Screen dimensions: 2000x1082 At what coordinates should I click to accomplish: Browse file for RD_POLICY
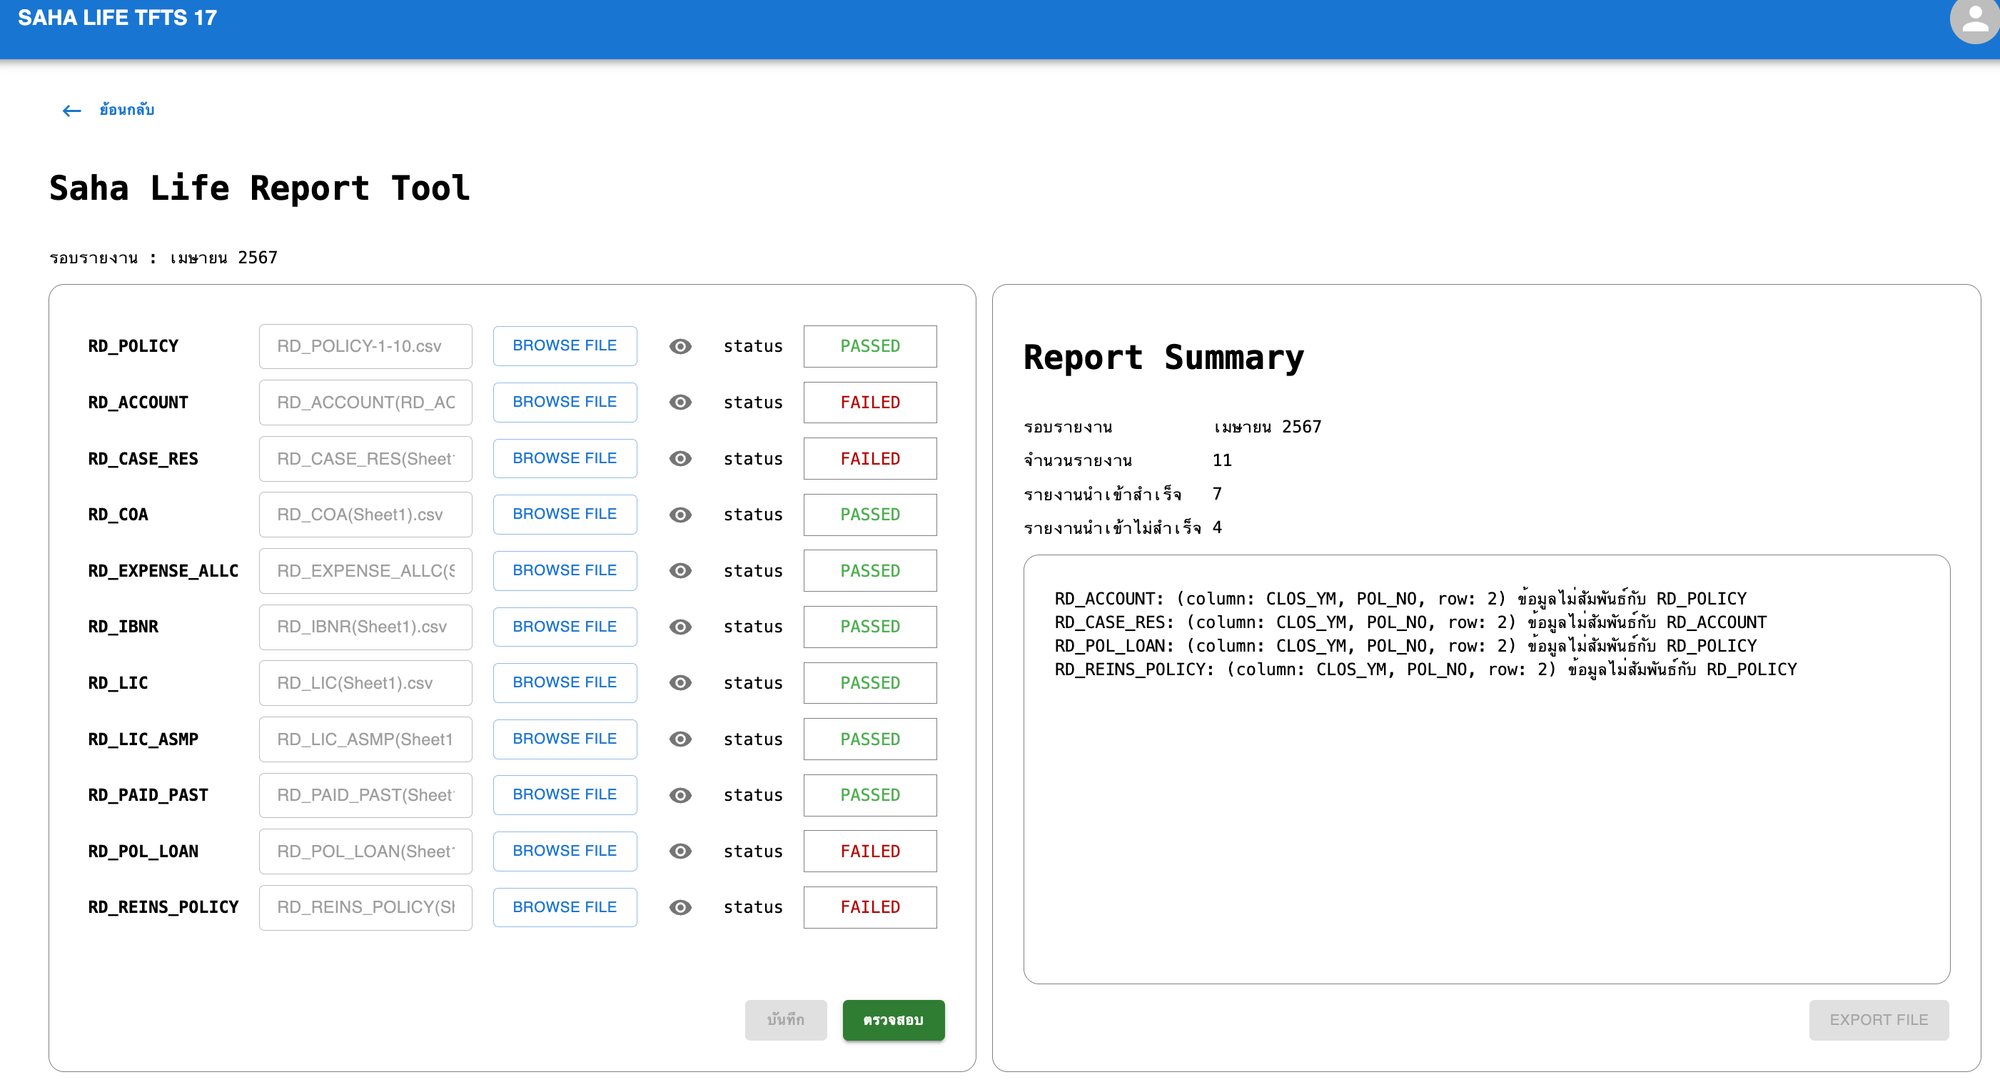[564, 346]
